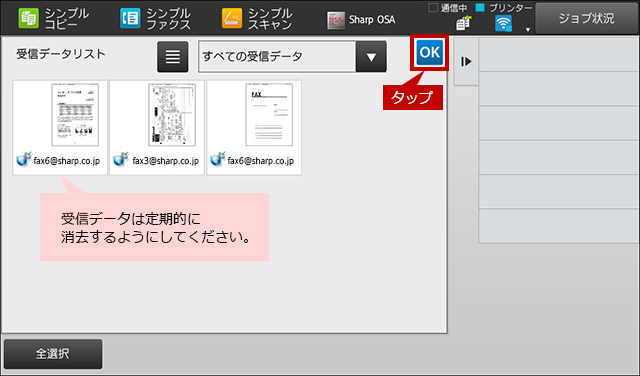Tap the blue OK button
Screen dimensions: 640x376
click(430, 52)
